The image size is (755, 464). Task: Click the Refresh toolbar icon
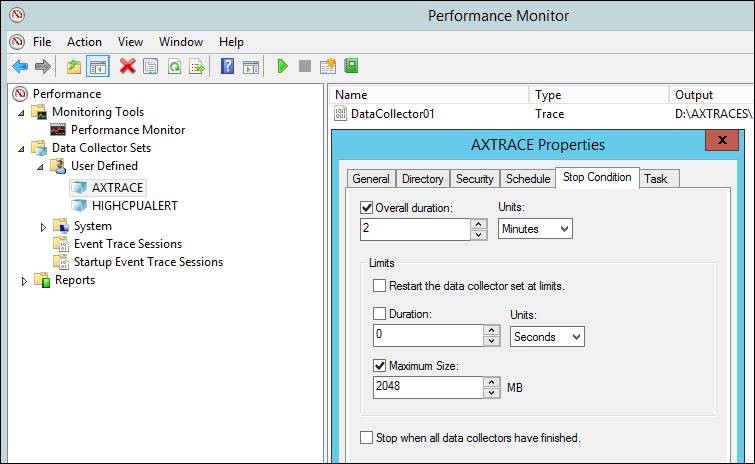coord(174,66)
